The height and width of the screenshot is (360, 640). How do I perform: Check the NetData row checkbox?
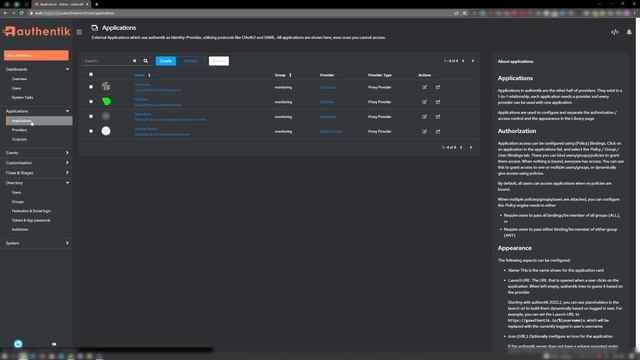pos(91,102)
